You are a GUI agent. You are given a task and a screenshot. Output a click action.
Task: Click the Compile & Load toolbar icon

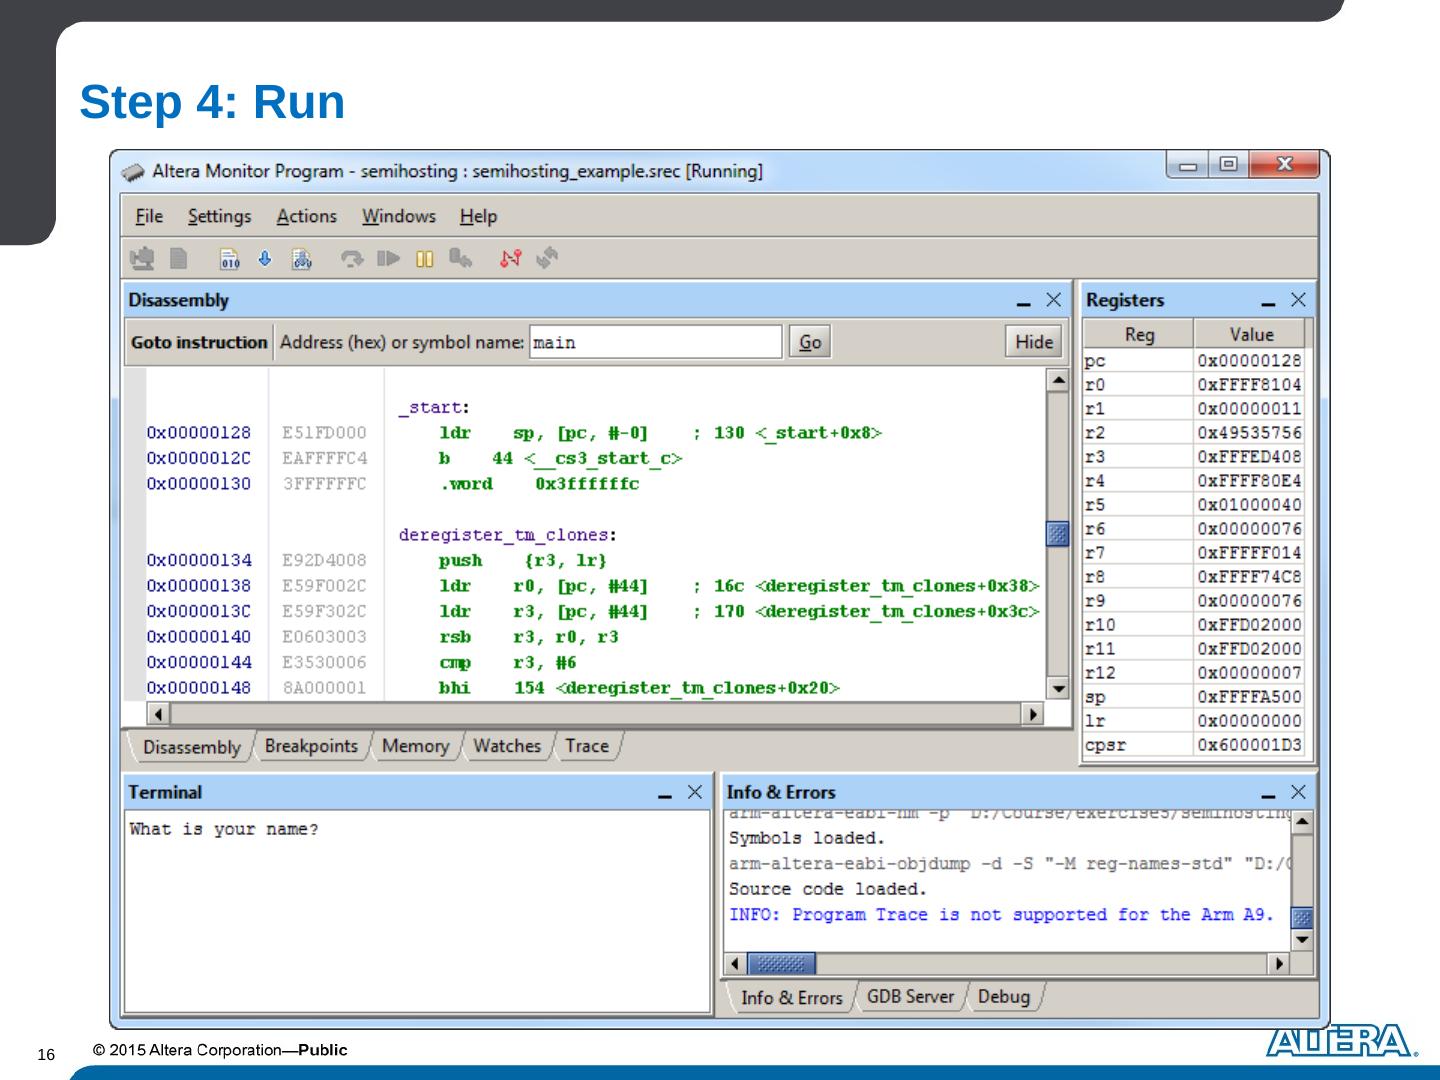tap(301, 259)
